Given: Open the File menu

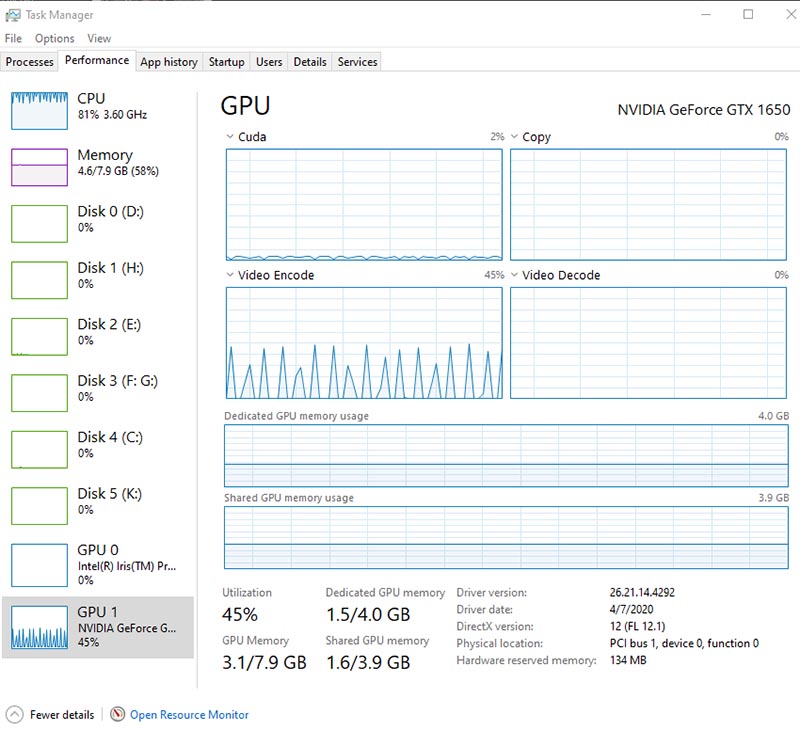Looking at the screenshot, I should [x=13, y=38].
